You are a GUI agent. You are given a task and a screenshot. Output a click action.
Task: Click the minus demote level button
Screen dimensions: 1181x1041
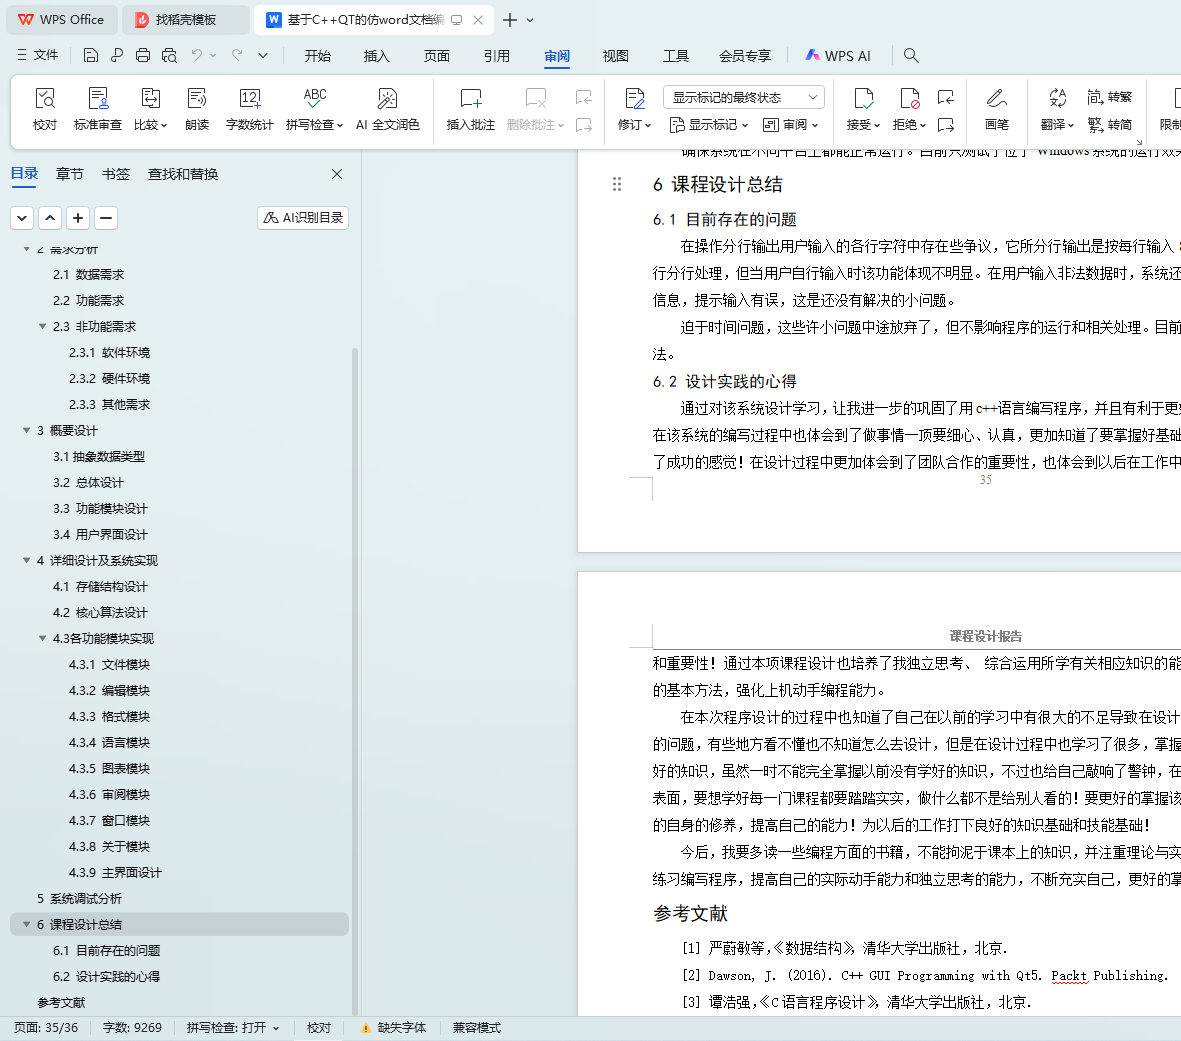click(x=106, y=218)
